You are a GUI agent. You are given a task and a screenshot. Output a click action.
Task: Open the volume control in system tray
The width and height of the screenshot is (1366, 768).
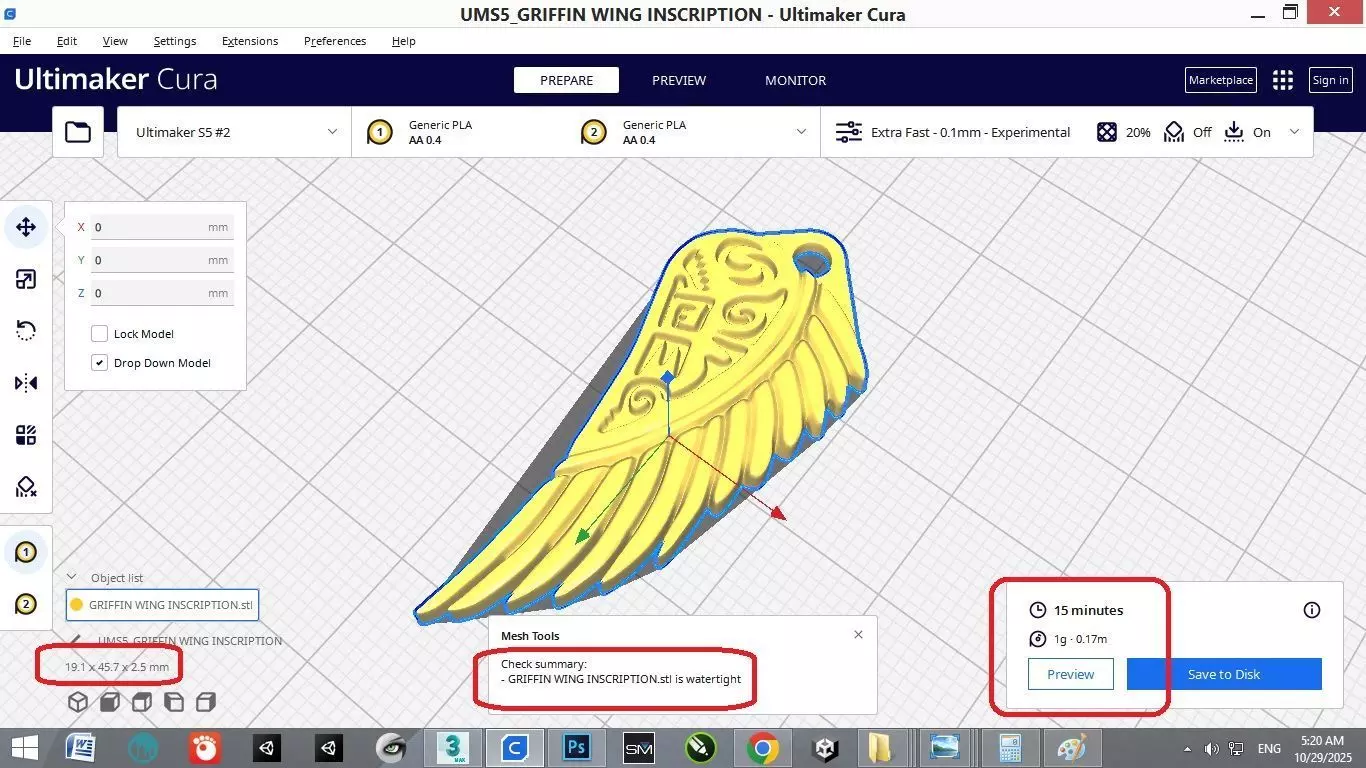click(x=1211, y=748)
